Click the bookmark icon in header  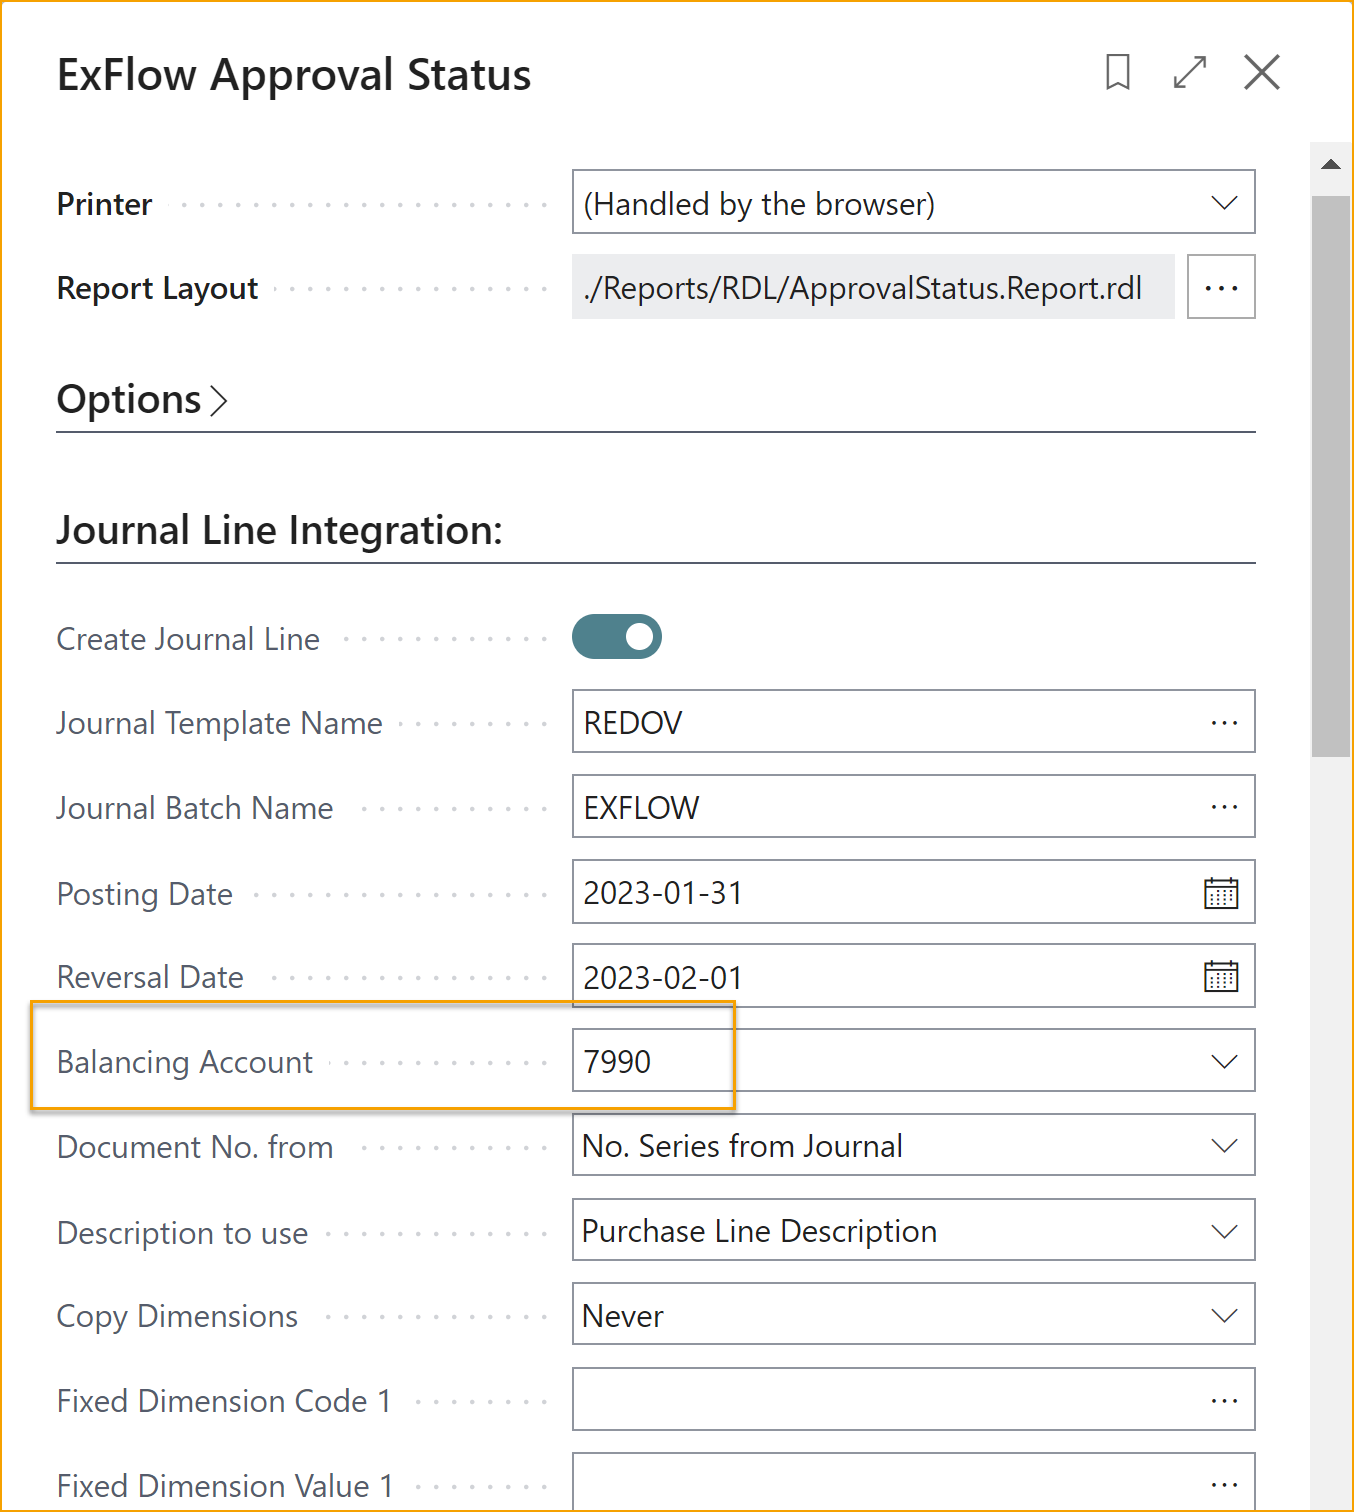tap(1117, 72)
